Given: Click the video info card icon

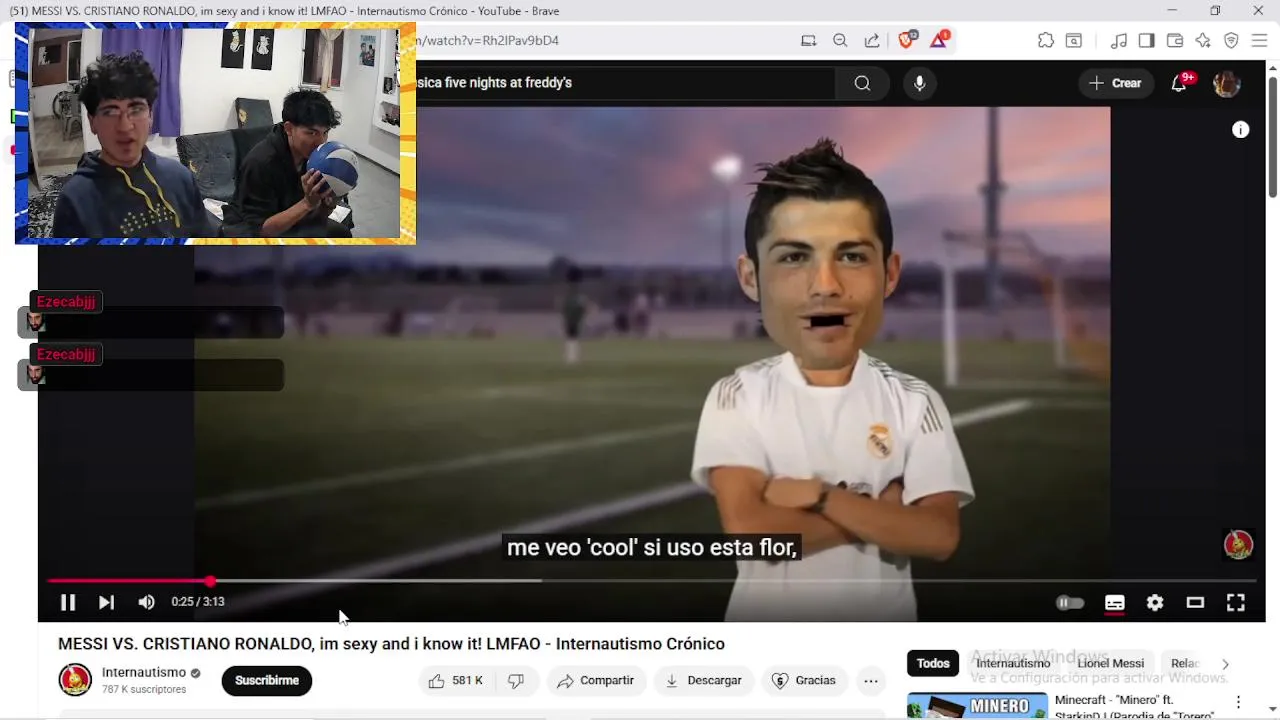Looking at the screenshot, I should [1240, 130].
